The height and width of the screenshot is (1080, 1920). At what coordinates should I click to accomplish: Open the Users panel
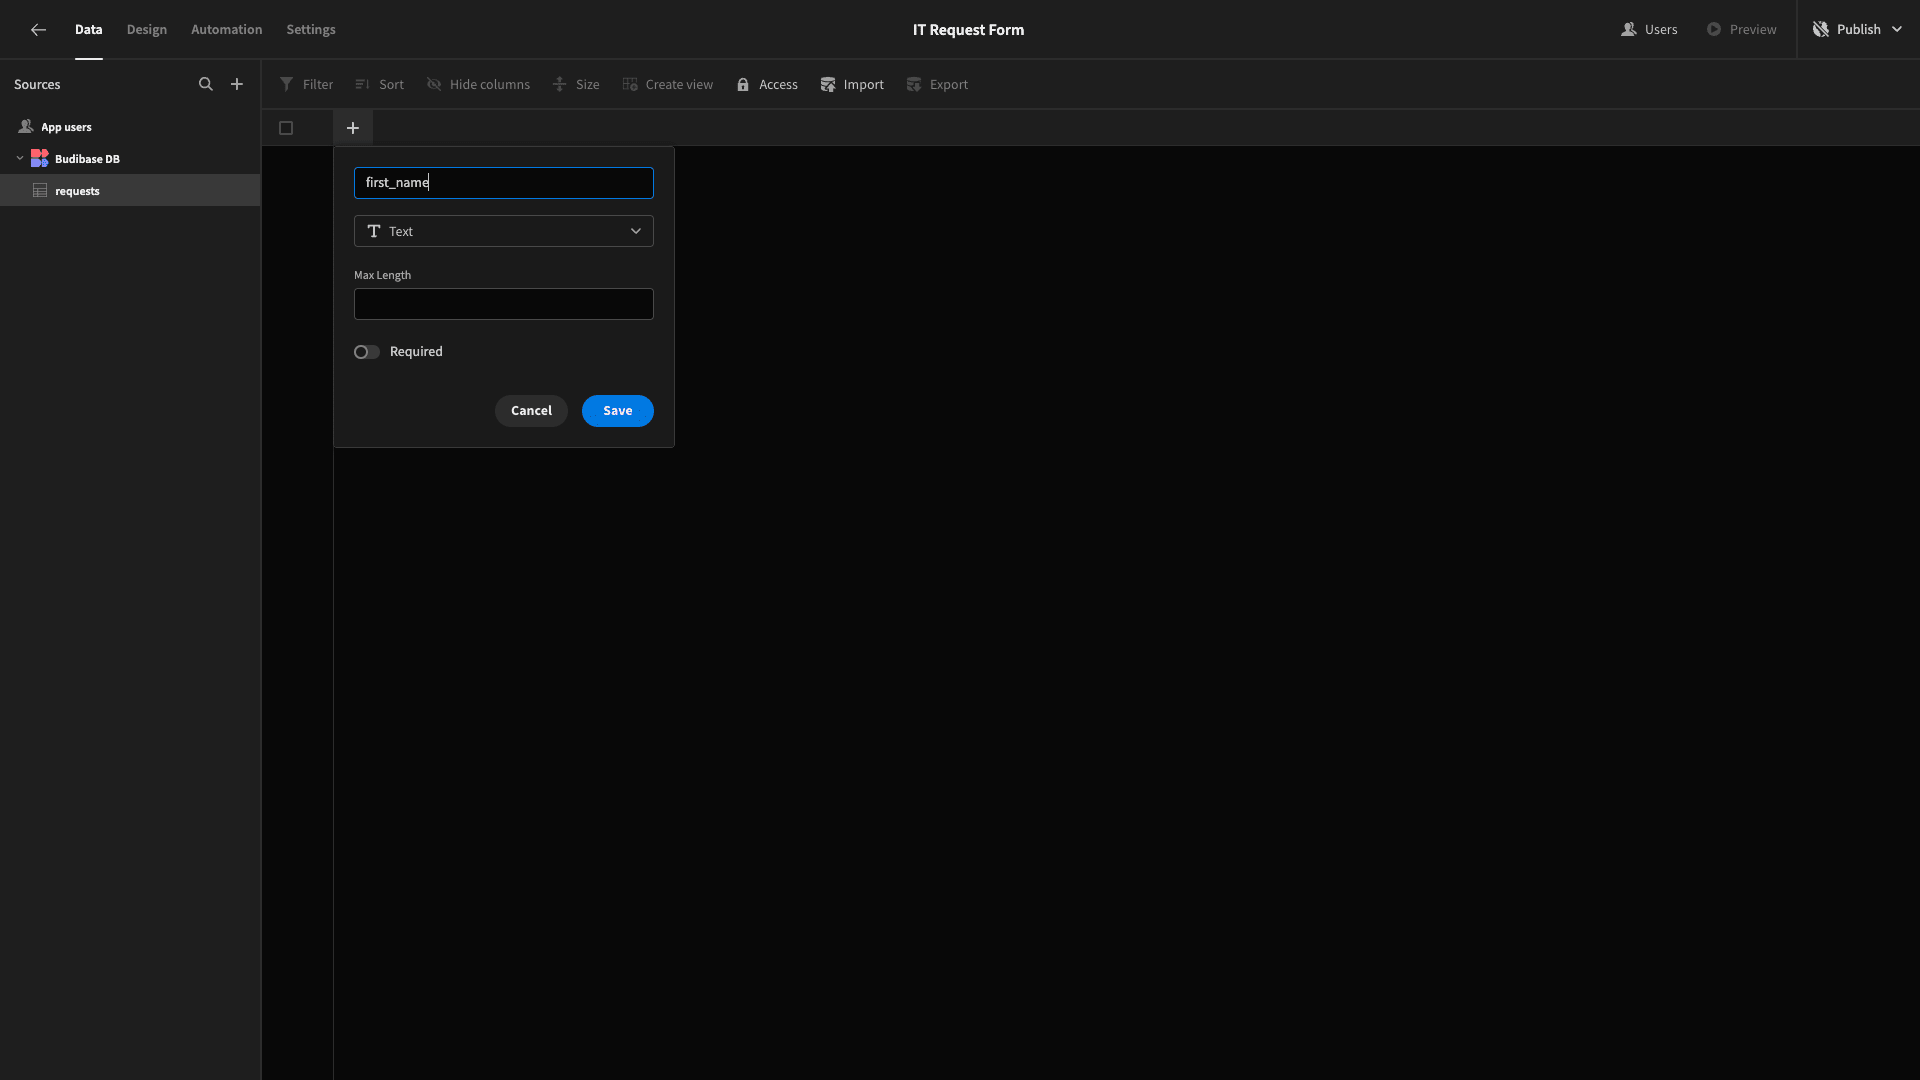pos(1650,30)
